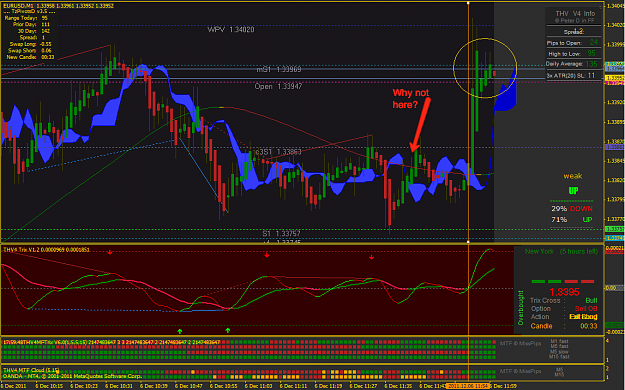This screenshot has height=390, width=625.
Task: Click the red down arrow in Trix panel near 11:27
Action: (371, 257)
